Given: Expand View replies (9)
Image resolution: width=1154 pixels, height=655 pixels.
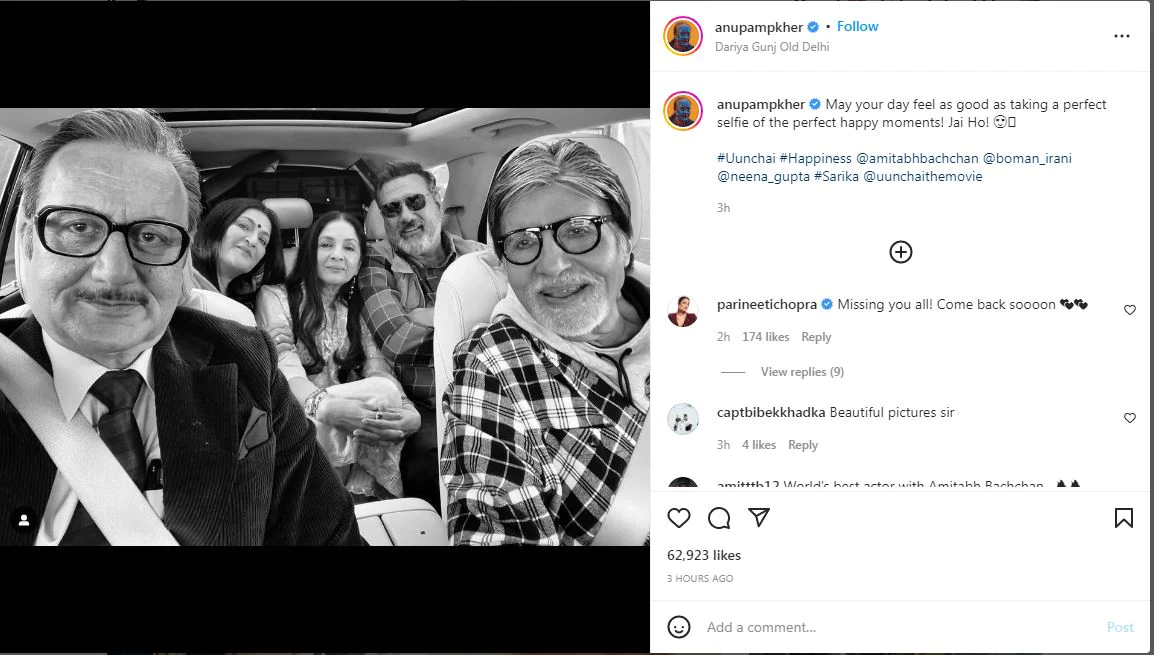Looking at the screenshot, I should coord(802,372).
